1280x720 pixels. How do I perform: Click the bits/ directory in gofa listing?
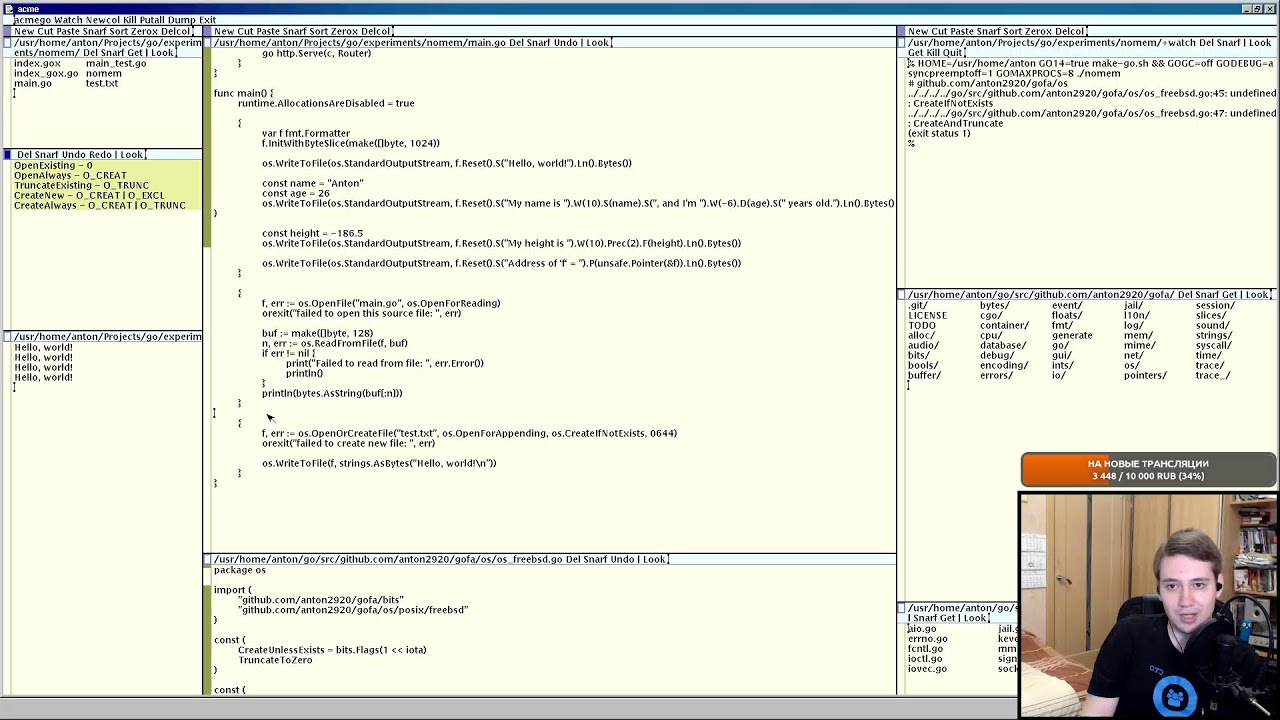918,355
